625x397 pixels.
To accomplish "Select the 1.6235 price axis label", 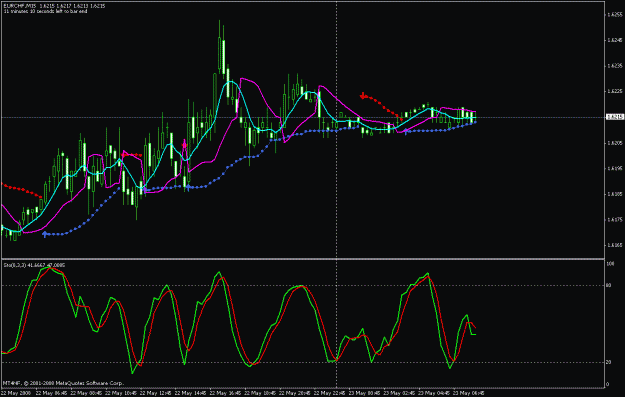I will click(x=614, y=66).
